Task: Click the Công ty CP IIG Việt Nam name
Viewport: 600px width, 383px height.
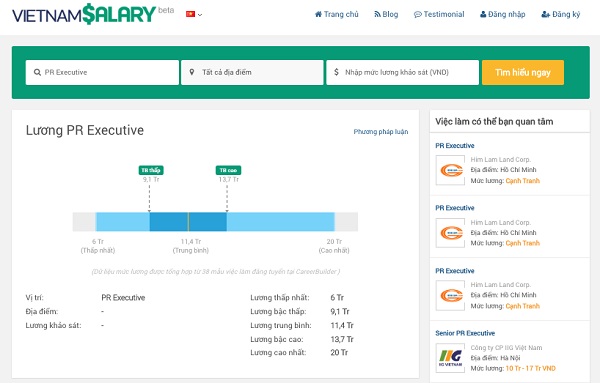Action: pyautogui.click(x=506, y=348)
